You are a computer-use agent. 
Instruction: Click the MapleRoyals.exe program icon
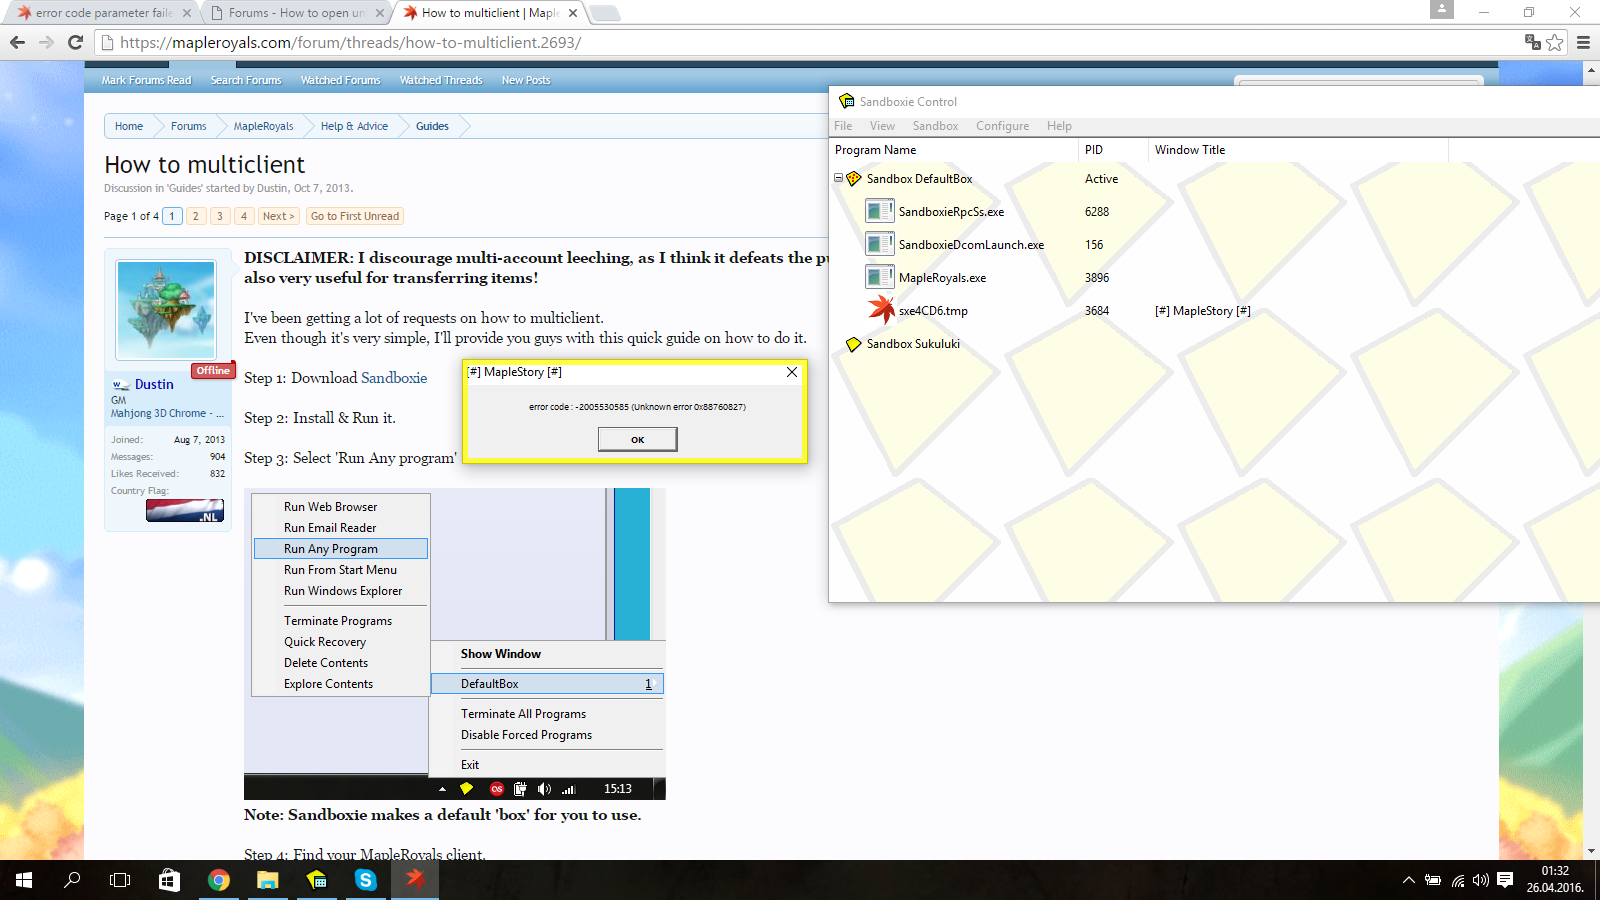[x=880, y=277]
